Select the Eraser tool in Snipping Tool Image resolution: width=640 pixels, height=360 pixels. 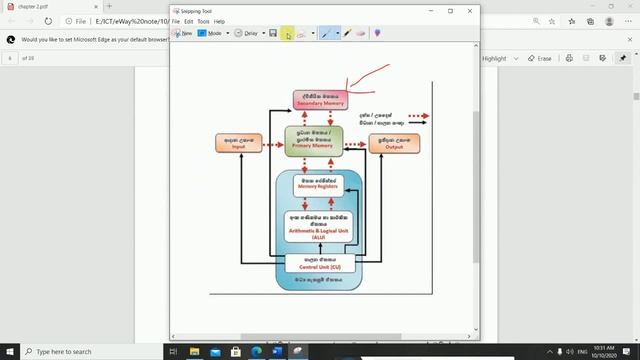360,33
